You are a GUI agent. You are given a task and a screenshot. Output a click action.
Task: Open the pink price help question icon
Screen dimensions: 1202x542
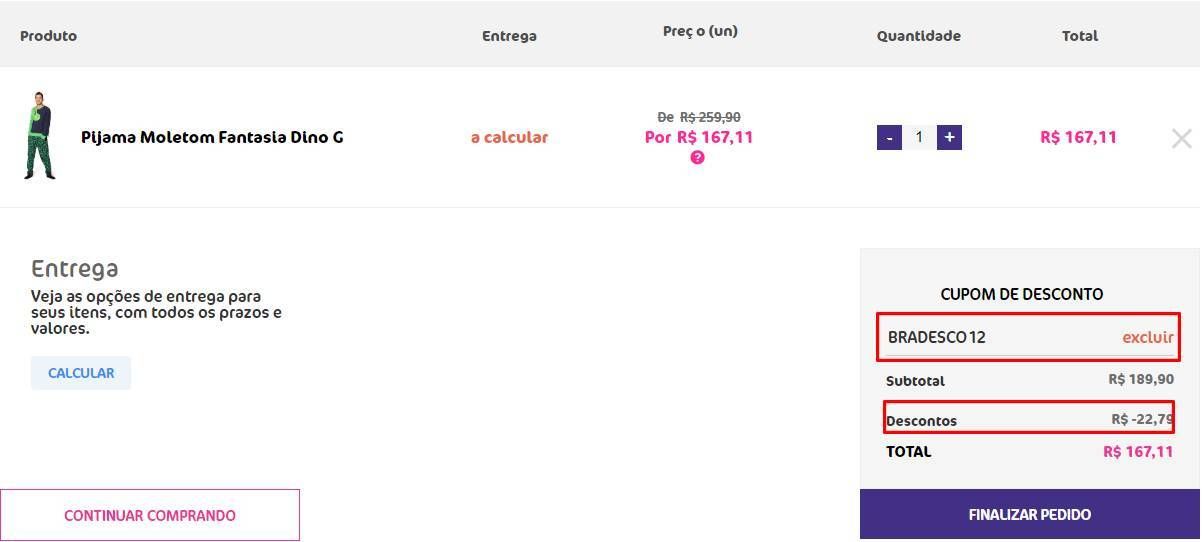pyautogui.click(x=697, y=157)
